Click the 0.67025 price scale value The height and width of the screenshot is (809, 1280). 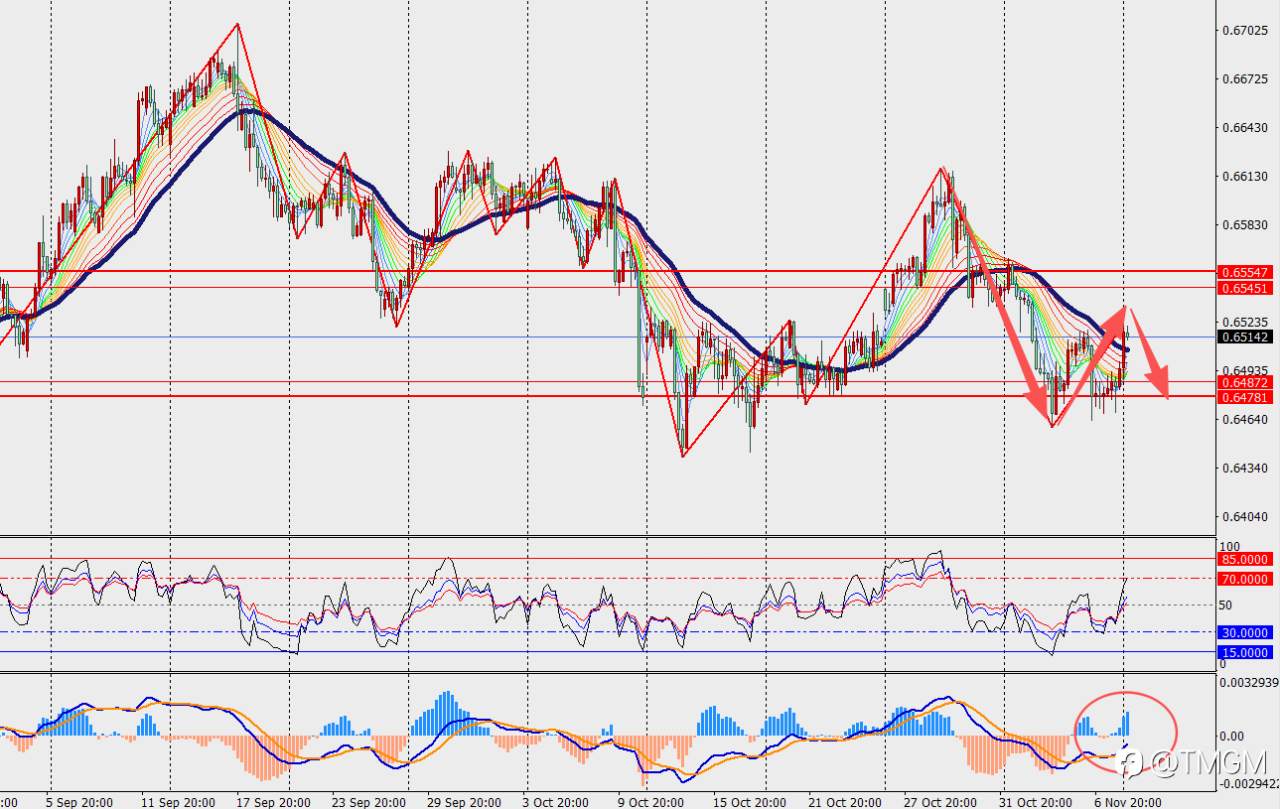click(1241, 31)
